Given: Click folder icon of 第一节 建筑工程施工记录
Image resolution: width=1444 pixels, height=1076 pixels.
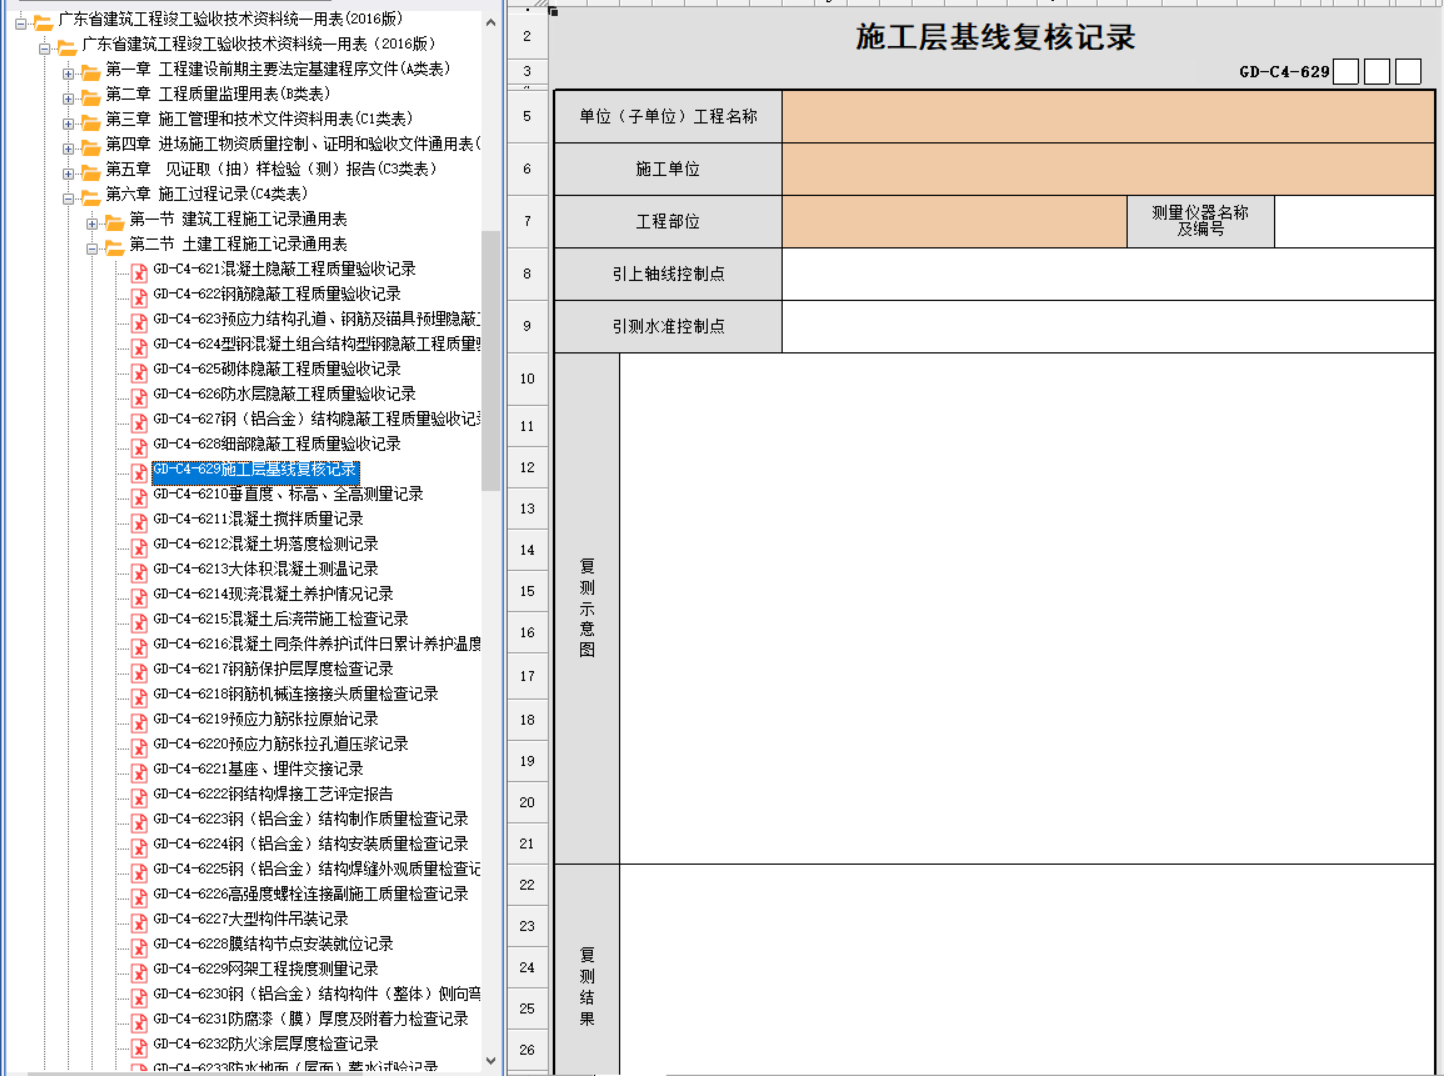Looking at the screenshot, I should (x=115, y=222).
